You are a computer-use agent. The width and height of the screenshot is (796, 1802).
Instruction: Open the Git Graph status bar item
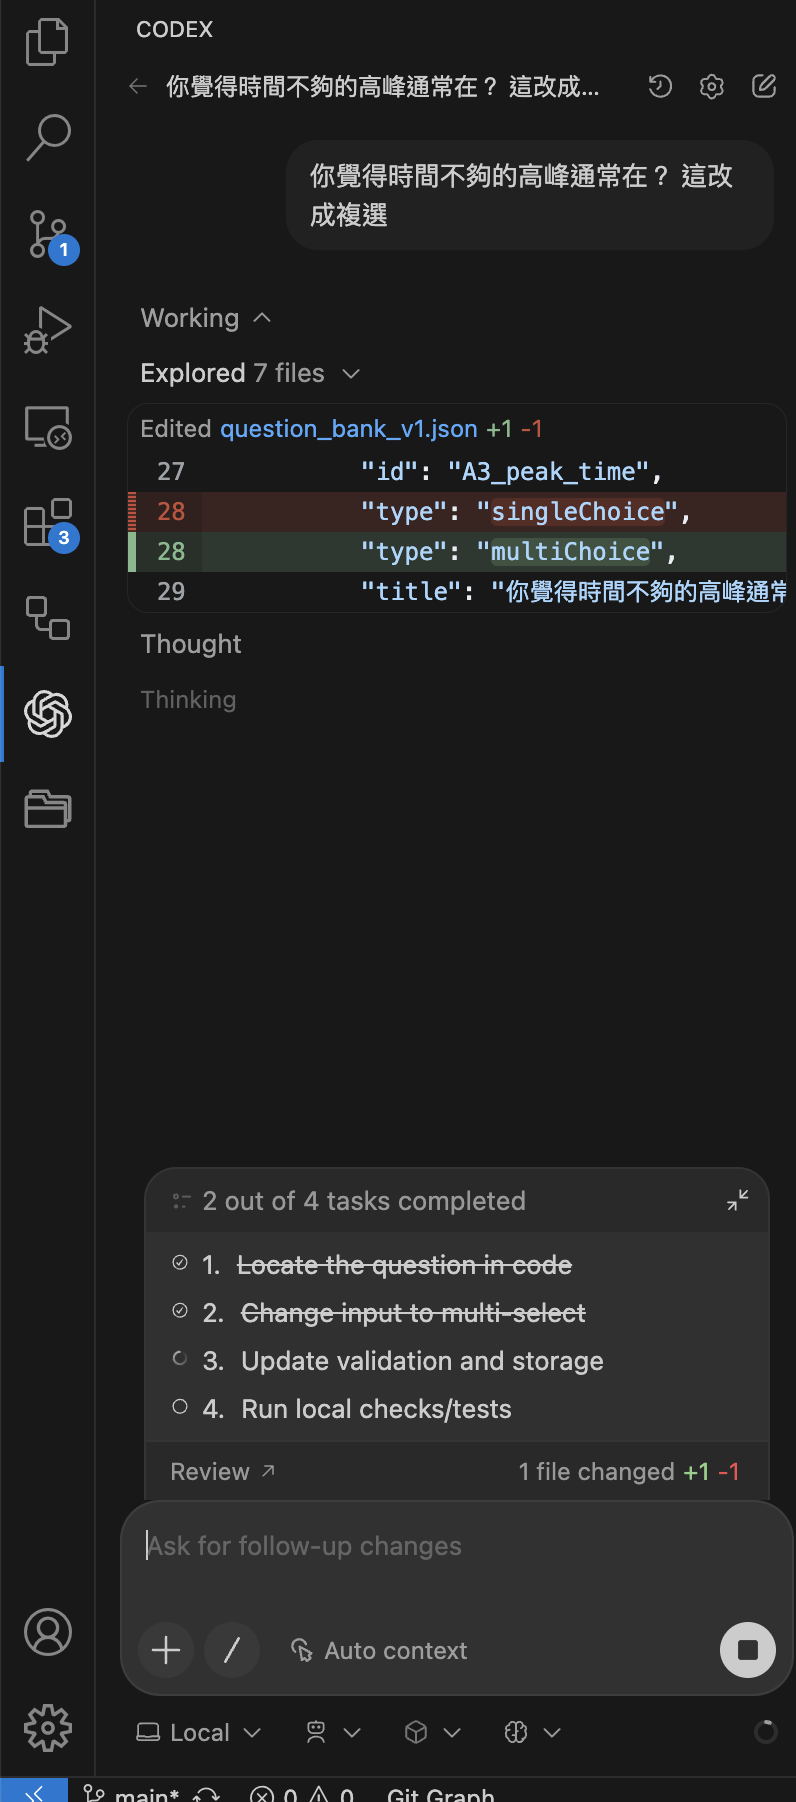(x=440, y=1794)
